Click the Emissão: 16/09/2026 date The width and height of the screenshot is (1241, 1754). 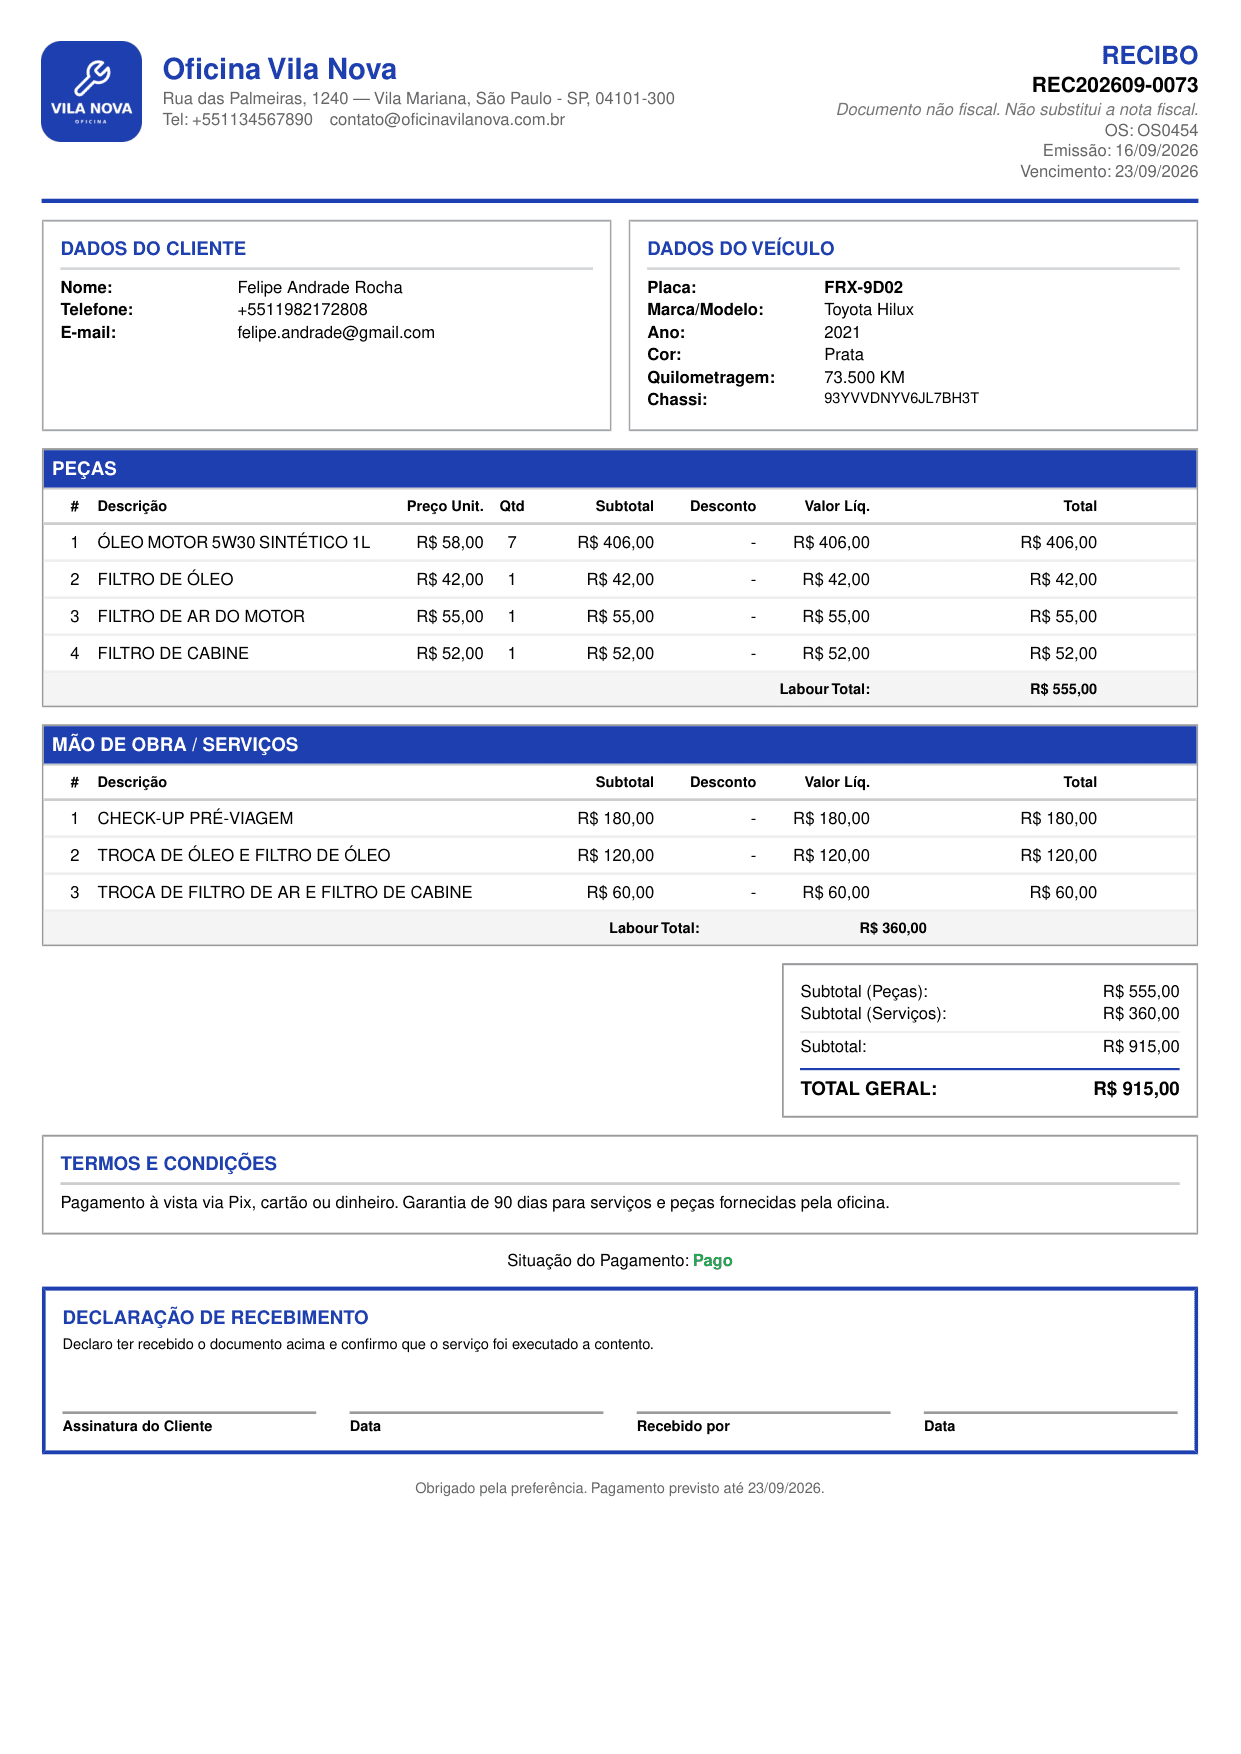[x=1120, y=150]
